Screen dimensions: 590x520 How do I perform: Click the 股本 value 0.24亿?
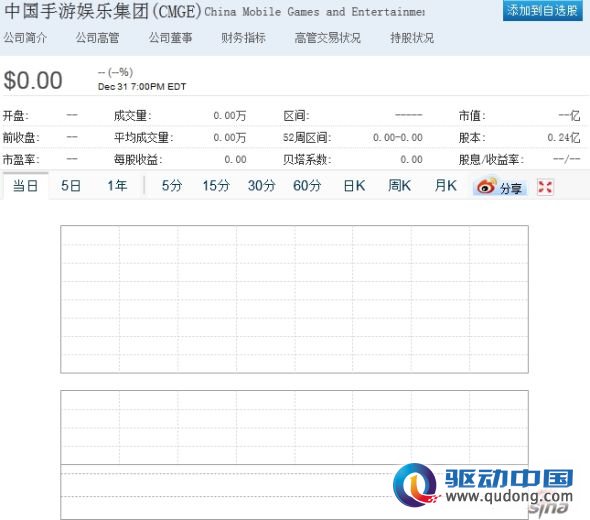pyautogui.click(x=563, y=138)
